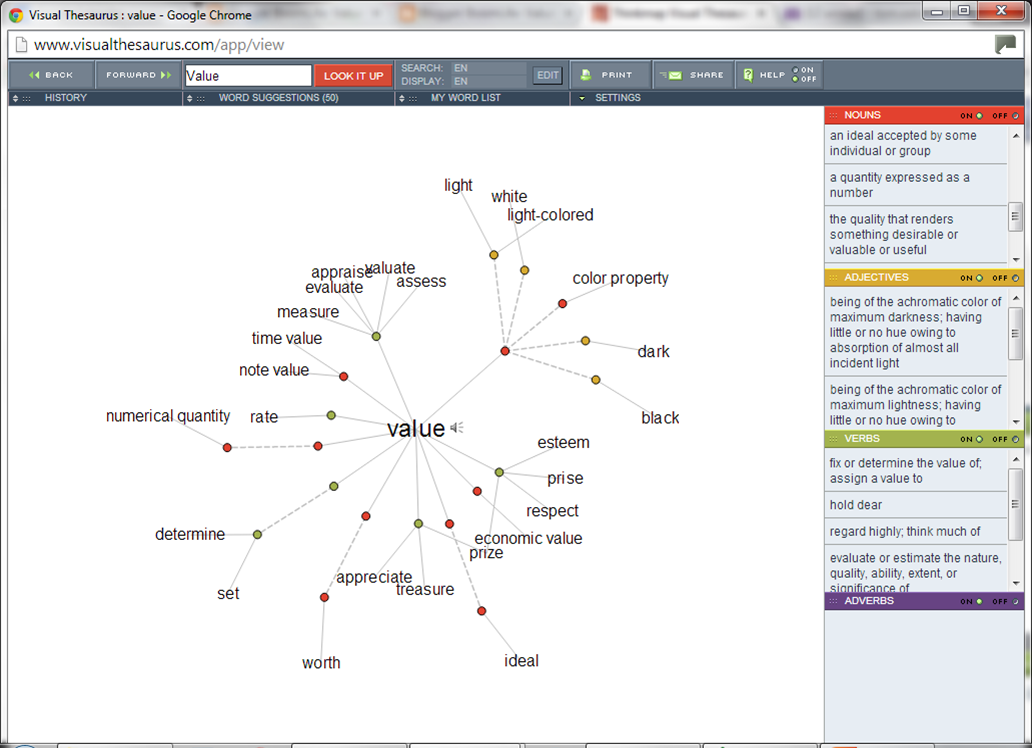Click the orange node beside dark

585,341
